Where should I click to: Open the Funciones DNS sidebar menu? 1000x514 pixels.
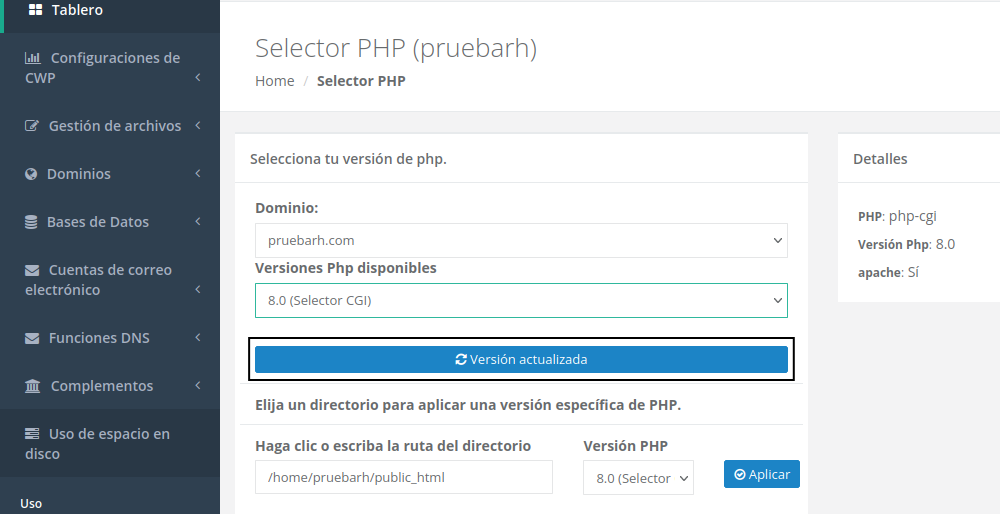pyautogui.click(x=99, y=338)
